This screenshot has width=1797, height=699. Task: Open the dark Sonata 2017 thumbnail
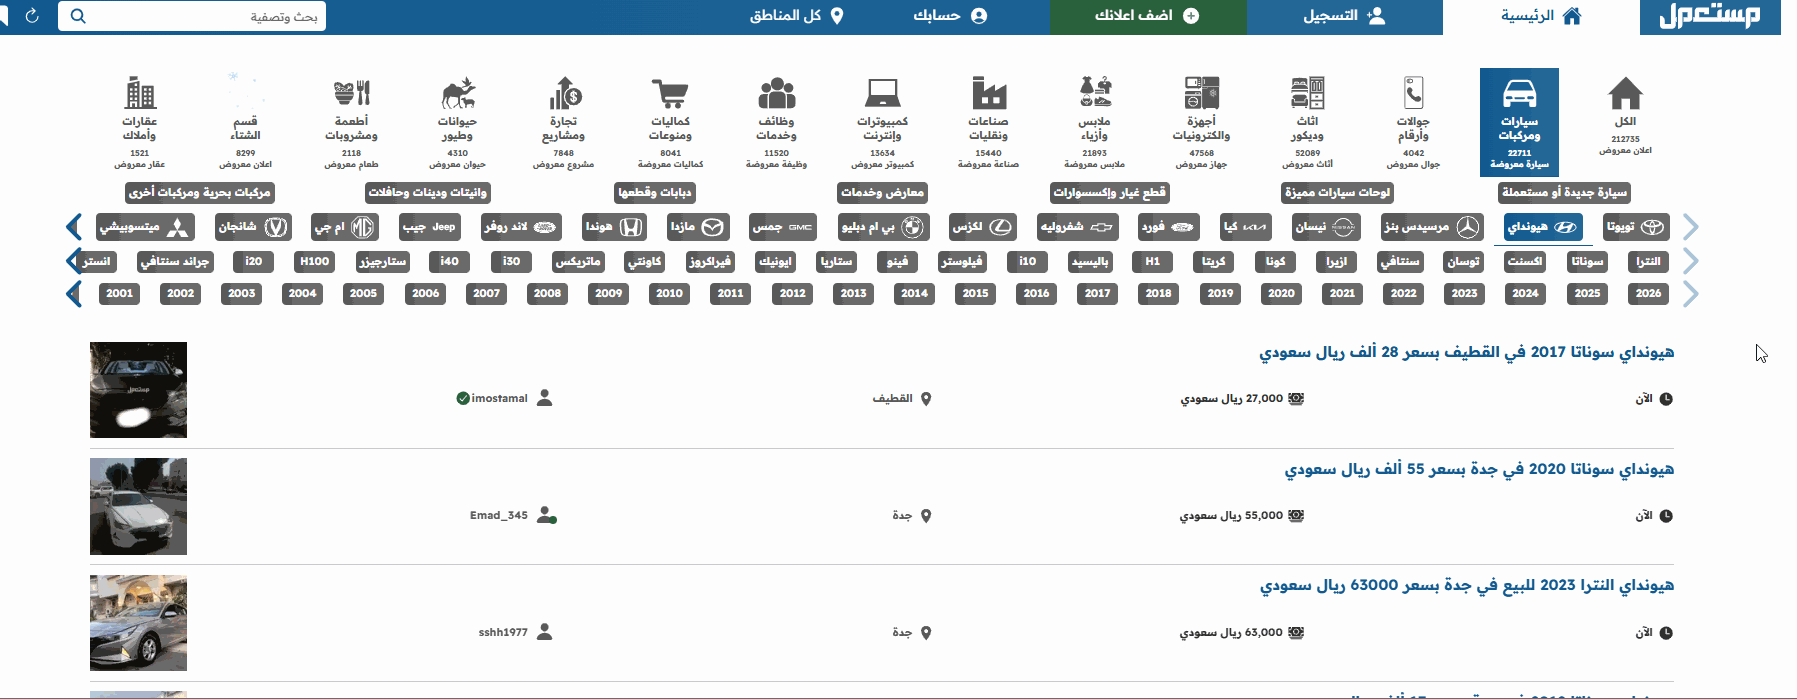tap(138, 390)
